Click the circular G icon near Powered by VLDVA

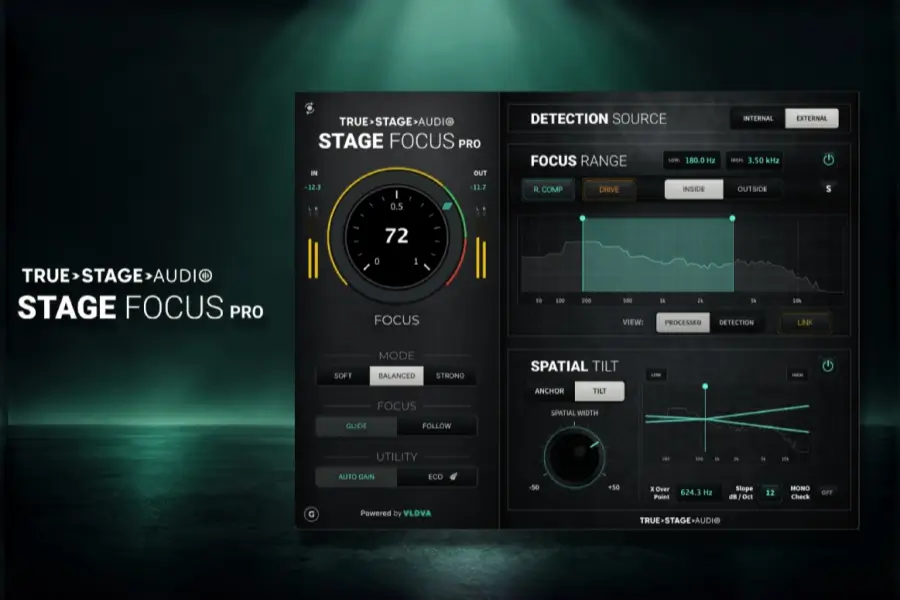point(312,514)
